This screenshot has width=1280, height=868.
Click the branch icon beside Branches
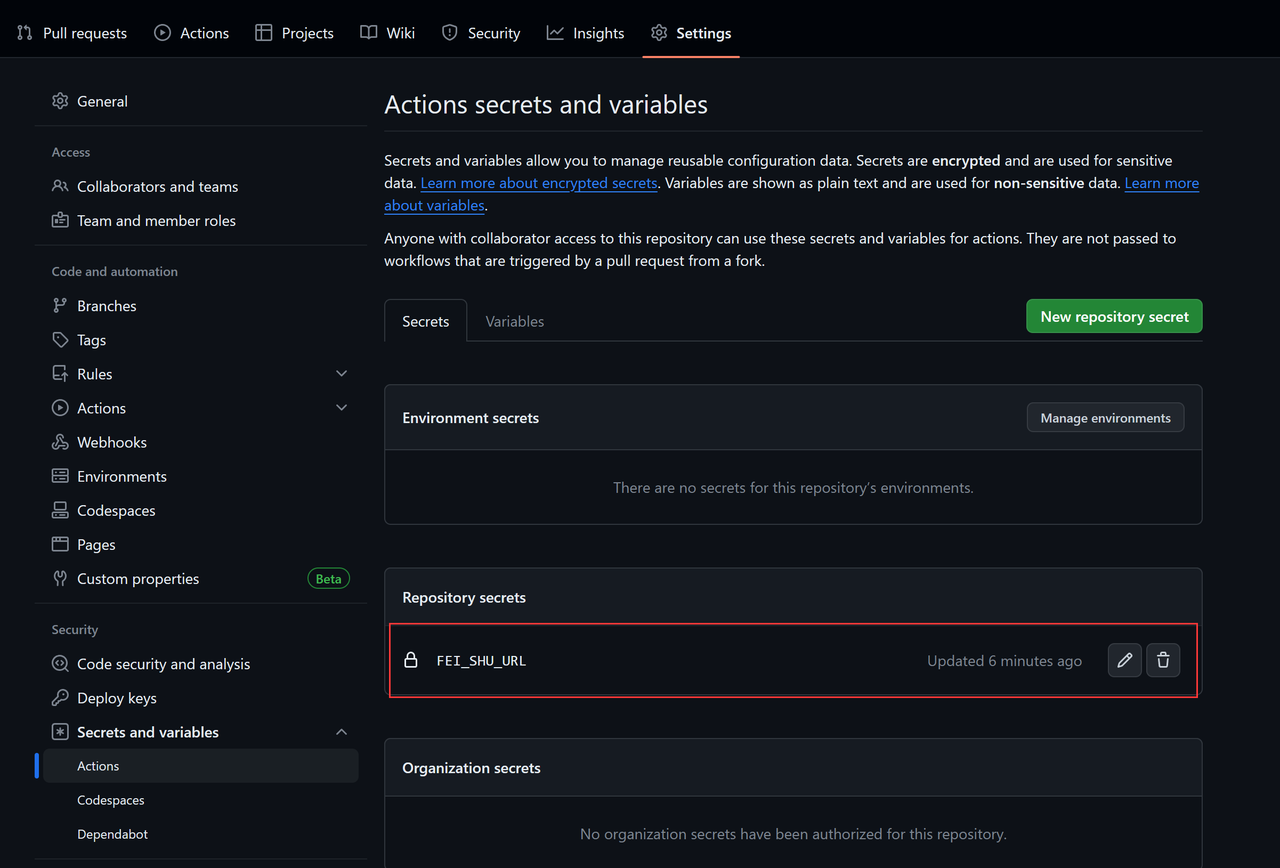(60, 305)
